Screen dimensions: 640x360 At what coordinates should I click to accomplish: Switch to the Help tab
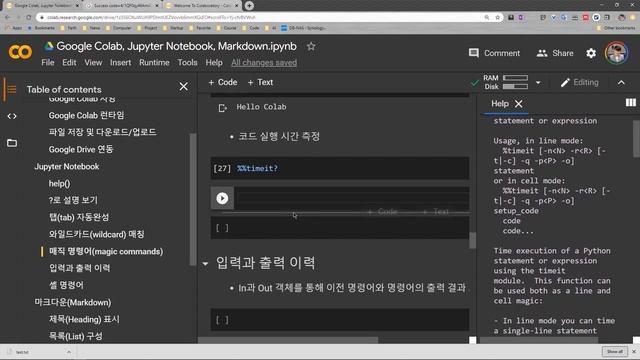(500, 104)
